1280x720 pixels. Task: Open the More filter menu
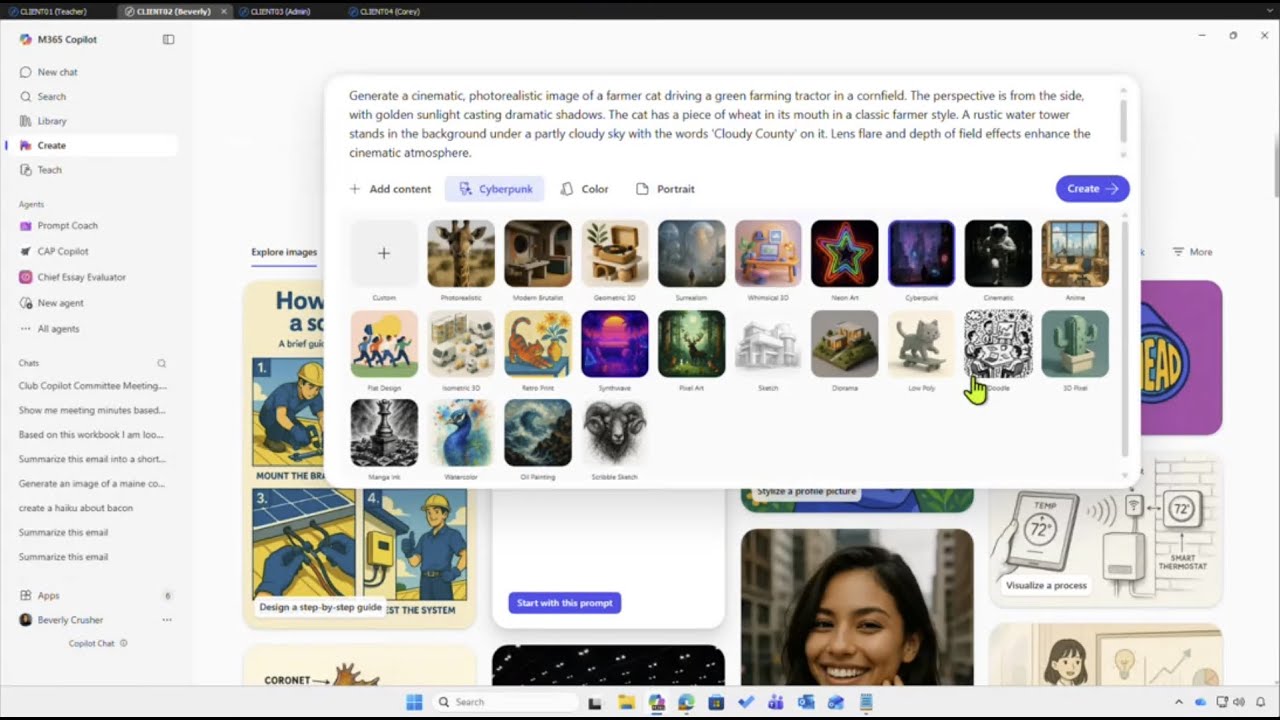[1192, 252]
